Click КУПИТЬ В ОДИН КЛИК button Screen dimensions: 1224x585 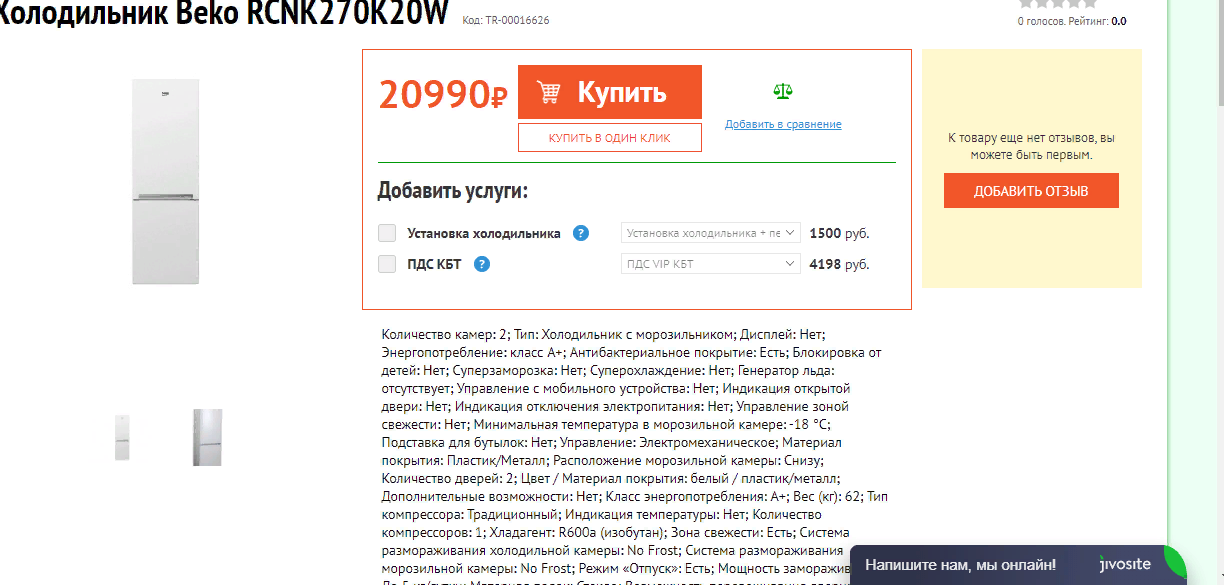pos(610,138)
